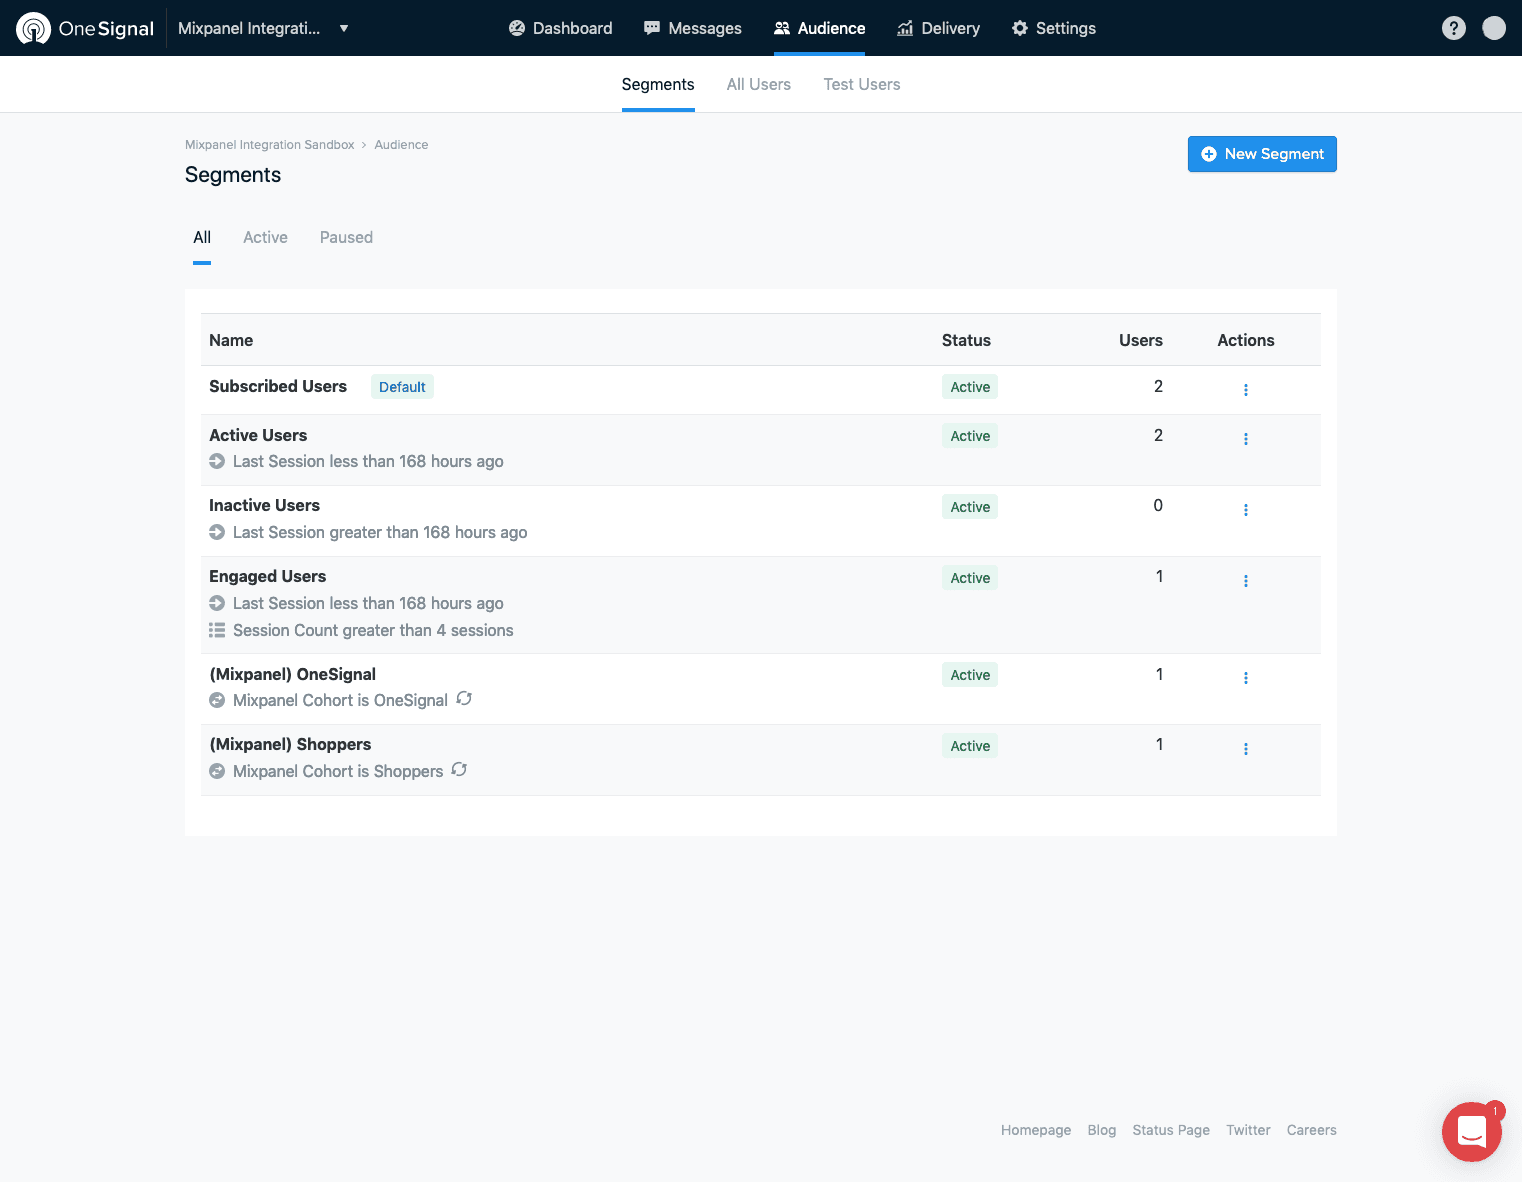Open the chat support widget
The image size is (1522, 1182).
tap(1471, 1131)
